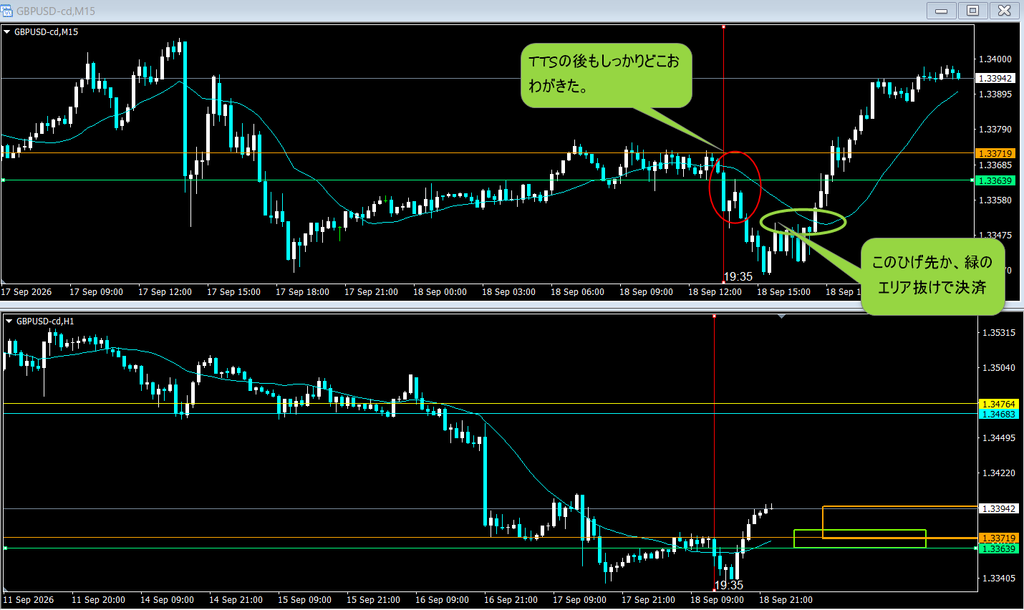Click the green 1.33639 price label on M15
Image resolution: width=1024 pixels, height=610 pixels.
tap(995, 180)
